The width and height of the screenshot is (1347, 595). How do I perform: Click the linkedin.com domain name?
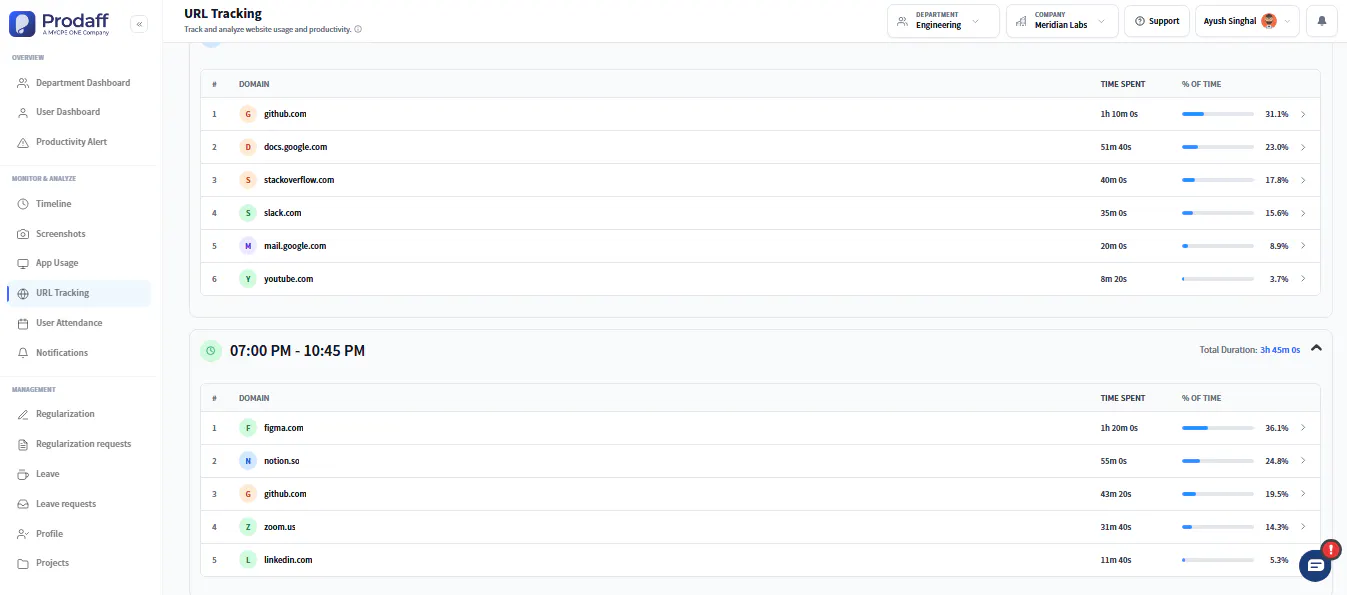pyautogui.click(x=288, y=560)
